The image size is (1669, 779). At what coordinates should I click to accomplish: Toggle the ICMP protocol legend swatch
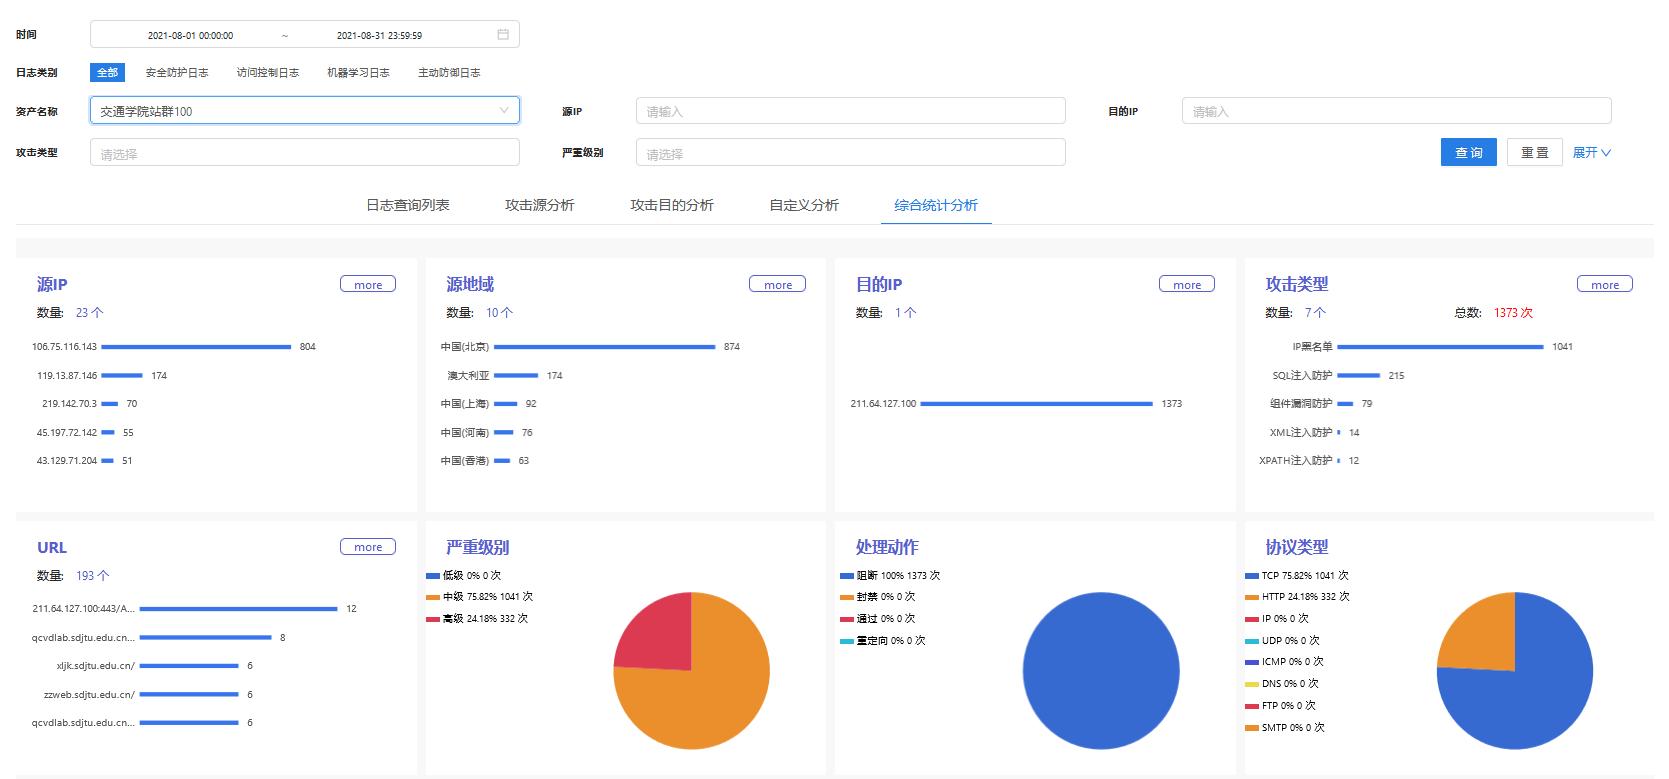[1251, 662]
